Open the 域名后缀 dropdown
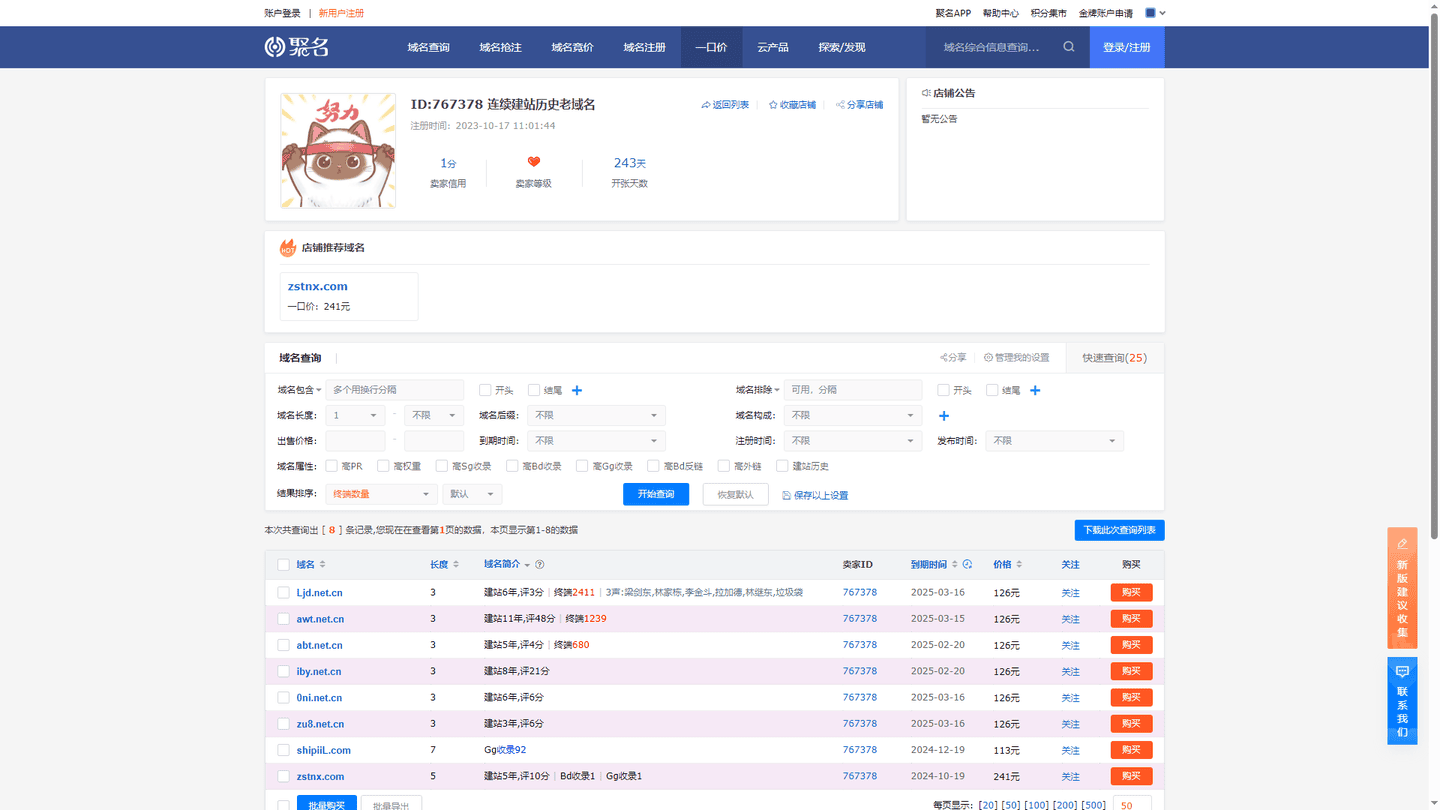1440x810 pixels. coord(596,416)
